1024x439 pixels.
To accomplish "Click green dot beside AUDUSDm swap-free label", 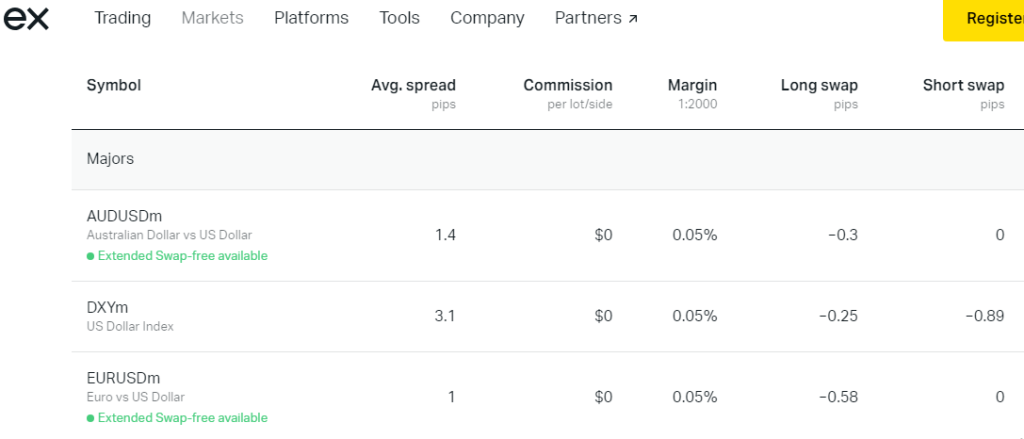I will (90, 256).
